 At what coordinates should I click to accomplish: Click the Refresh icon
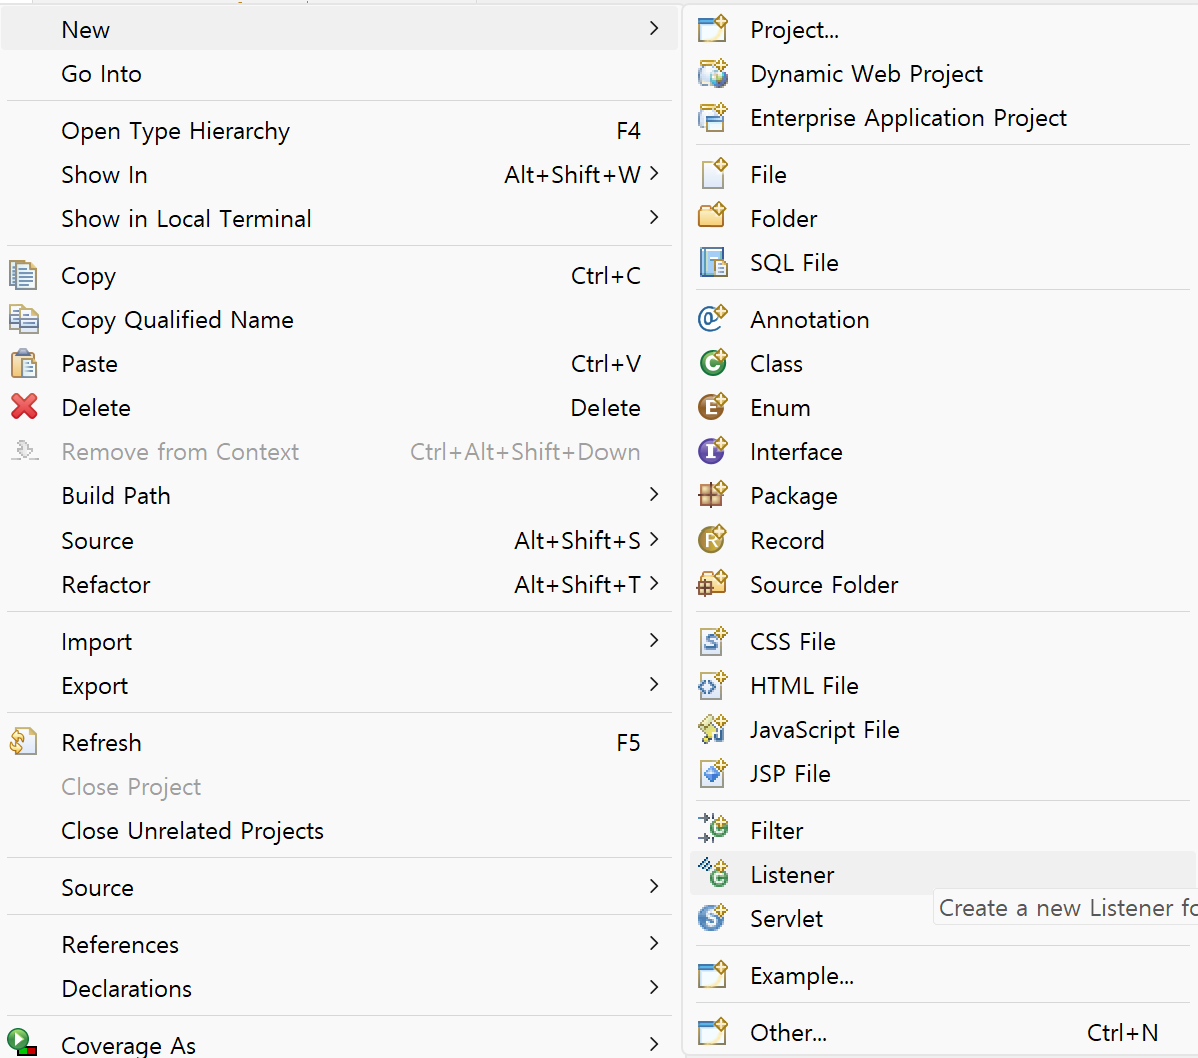click(x=24, y=742)
